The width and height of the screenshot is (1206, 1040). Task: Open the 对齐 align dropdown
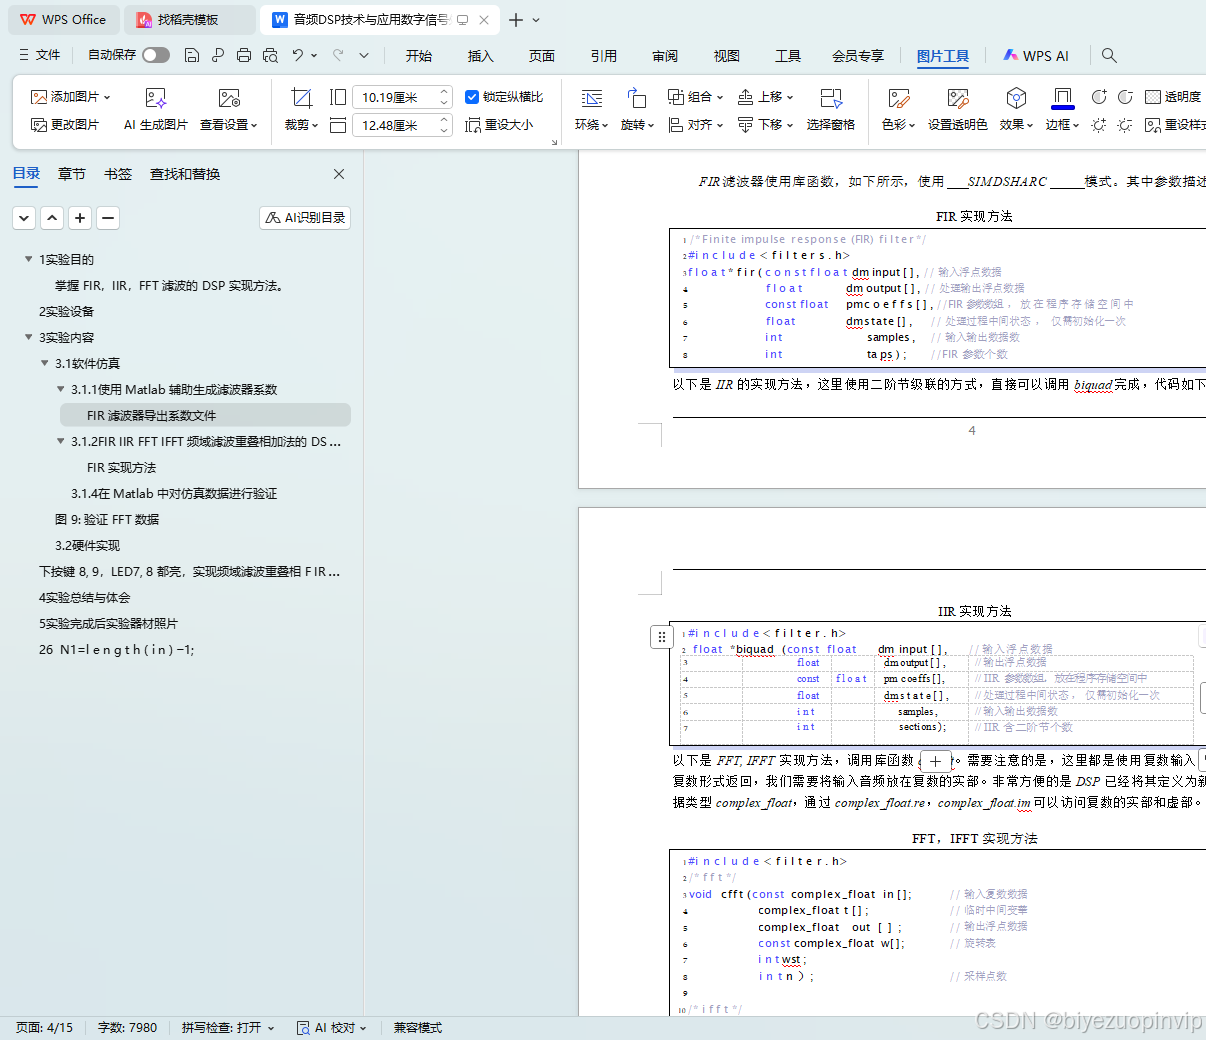point(695,125)
